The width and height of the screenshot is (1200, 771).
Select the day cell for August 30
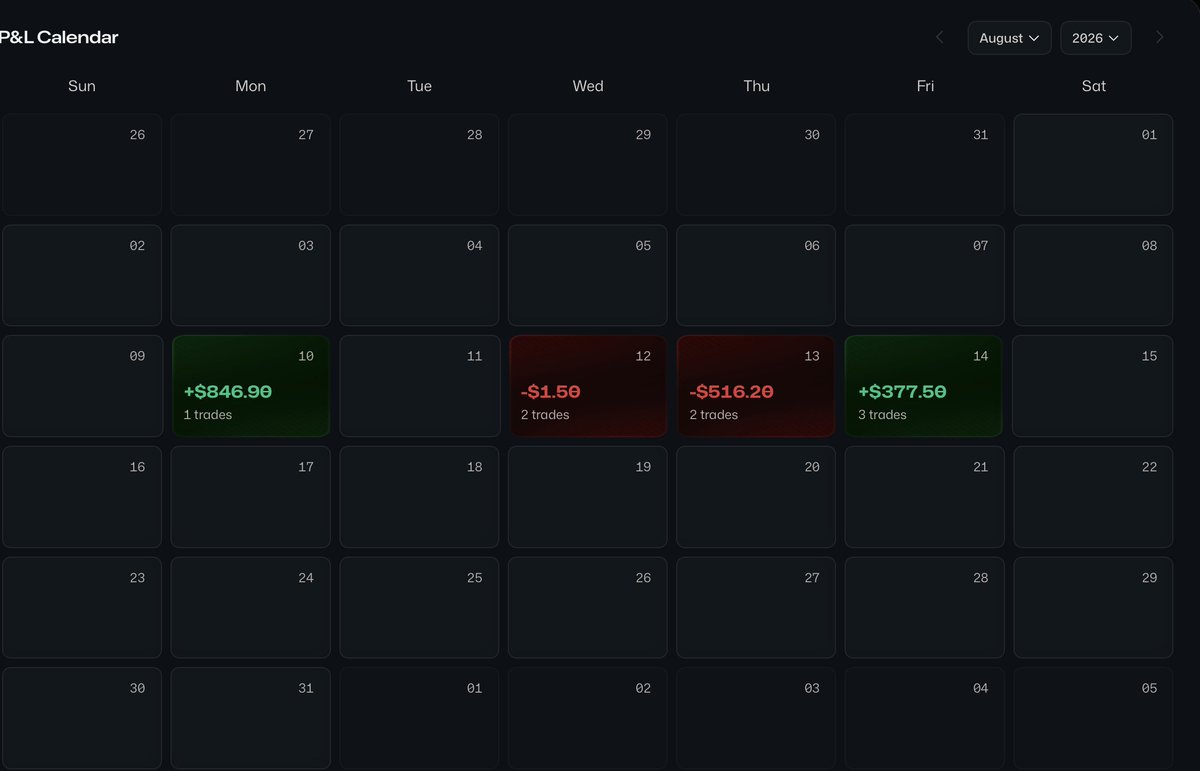(82, 718)
